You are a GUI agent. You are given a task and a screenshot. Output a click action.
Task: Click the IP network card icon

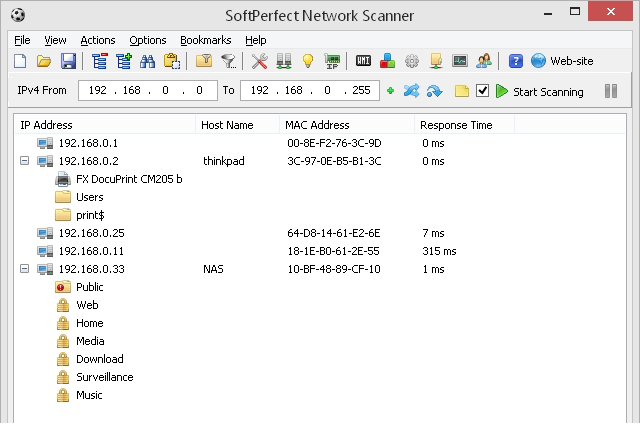click(332, 61)
